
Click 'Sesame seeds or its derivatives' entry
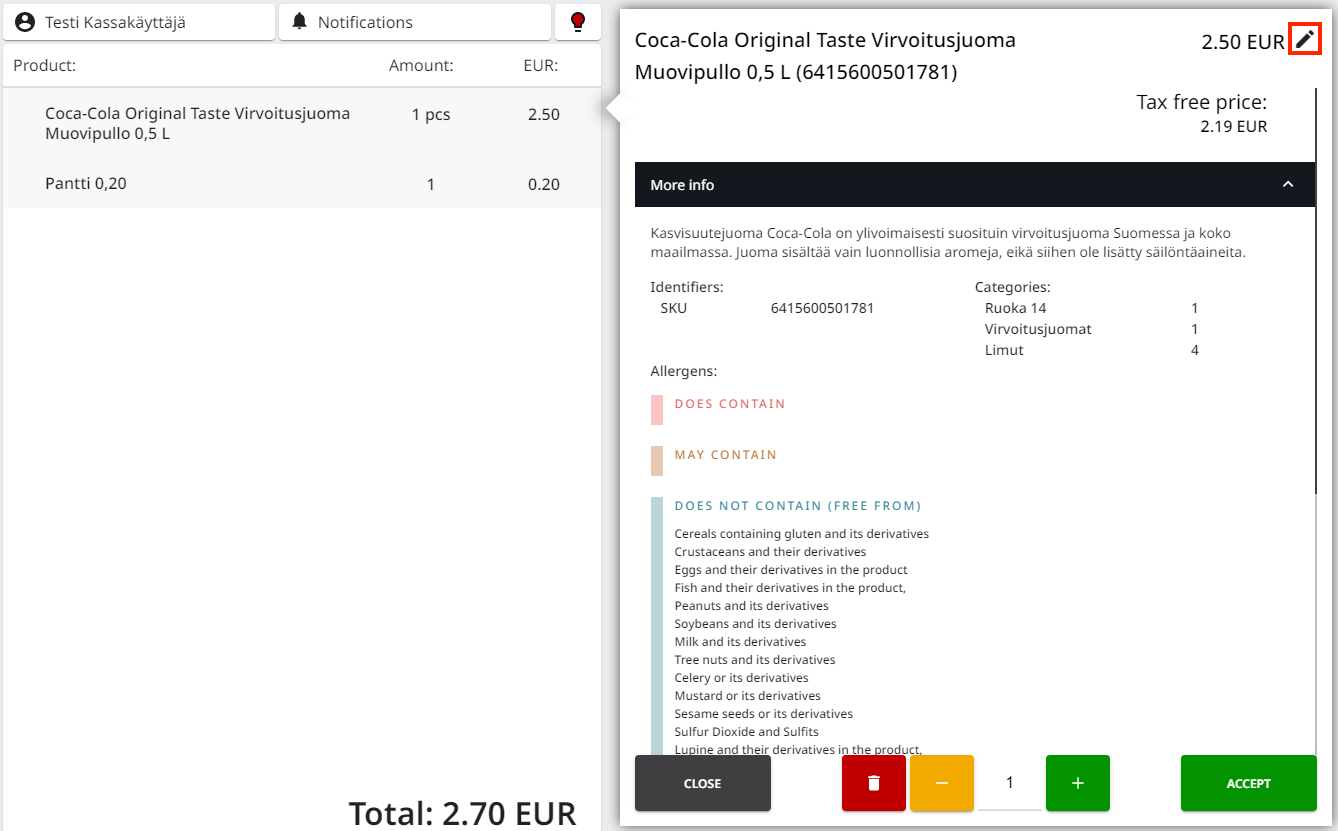(x=764, y=714)
